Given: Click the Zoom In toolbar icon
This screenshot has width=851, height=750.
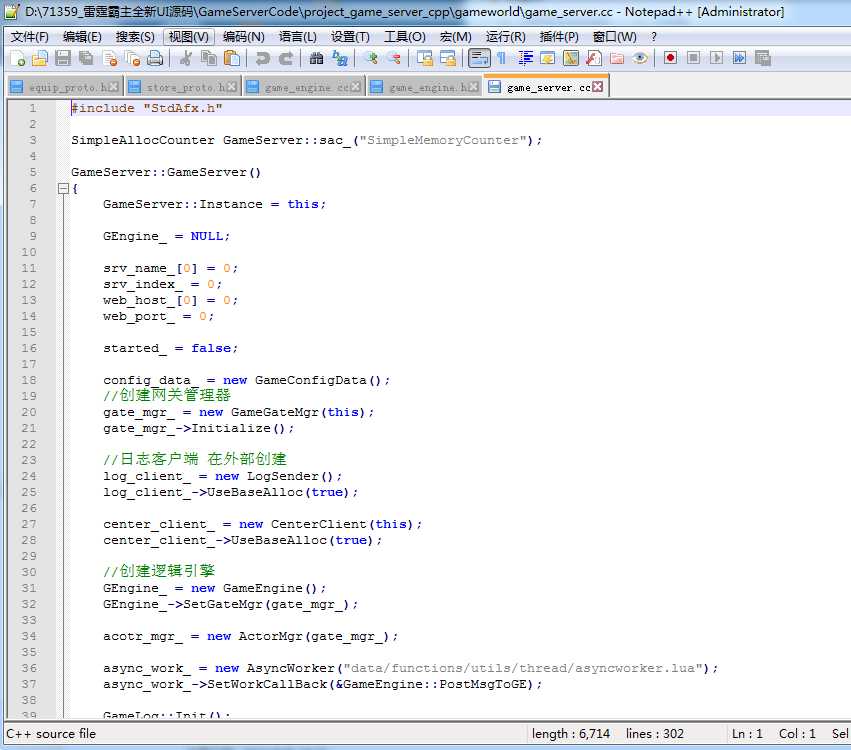Looking at the screenshot, I should [371, 59].
